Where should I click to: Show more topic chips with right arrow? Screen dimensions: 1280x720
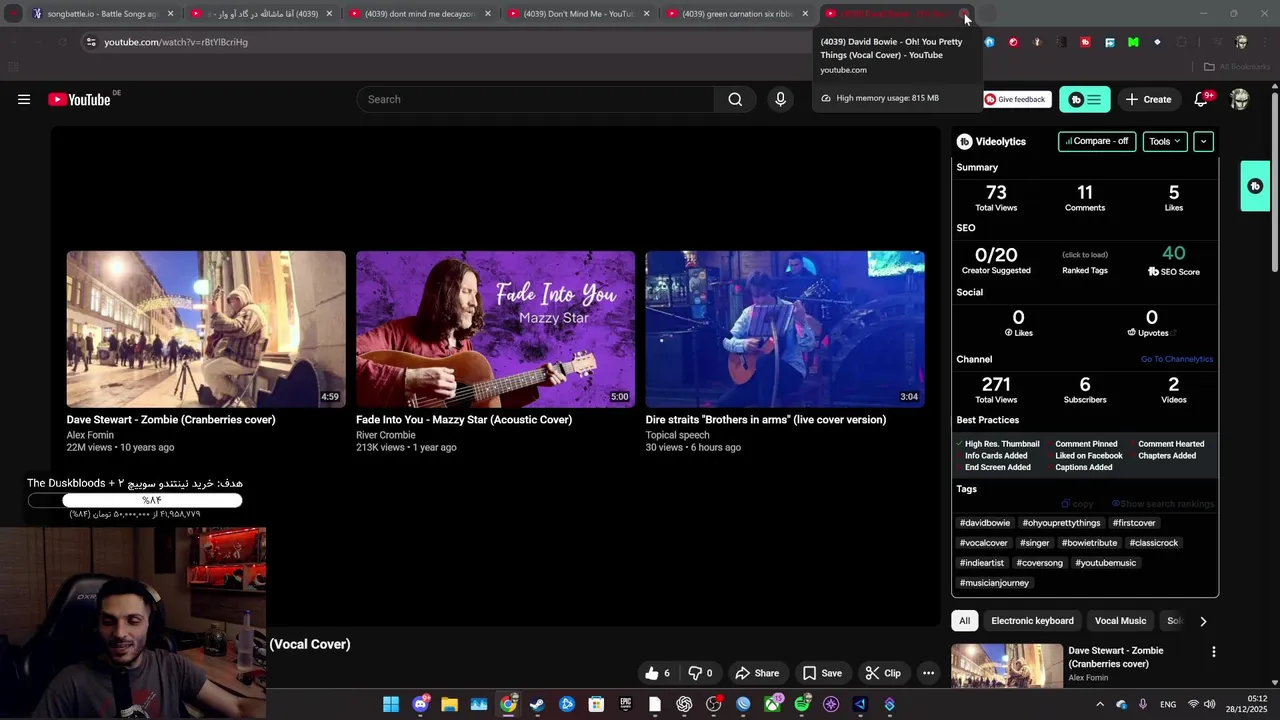[x=1203, y=621]
